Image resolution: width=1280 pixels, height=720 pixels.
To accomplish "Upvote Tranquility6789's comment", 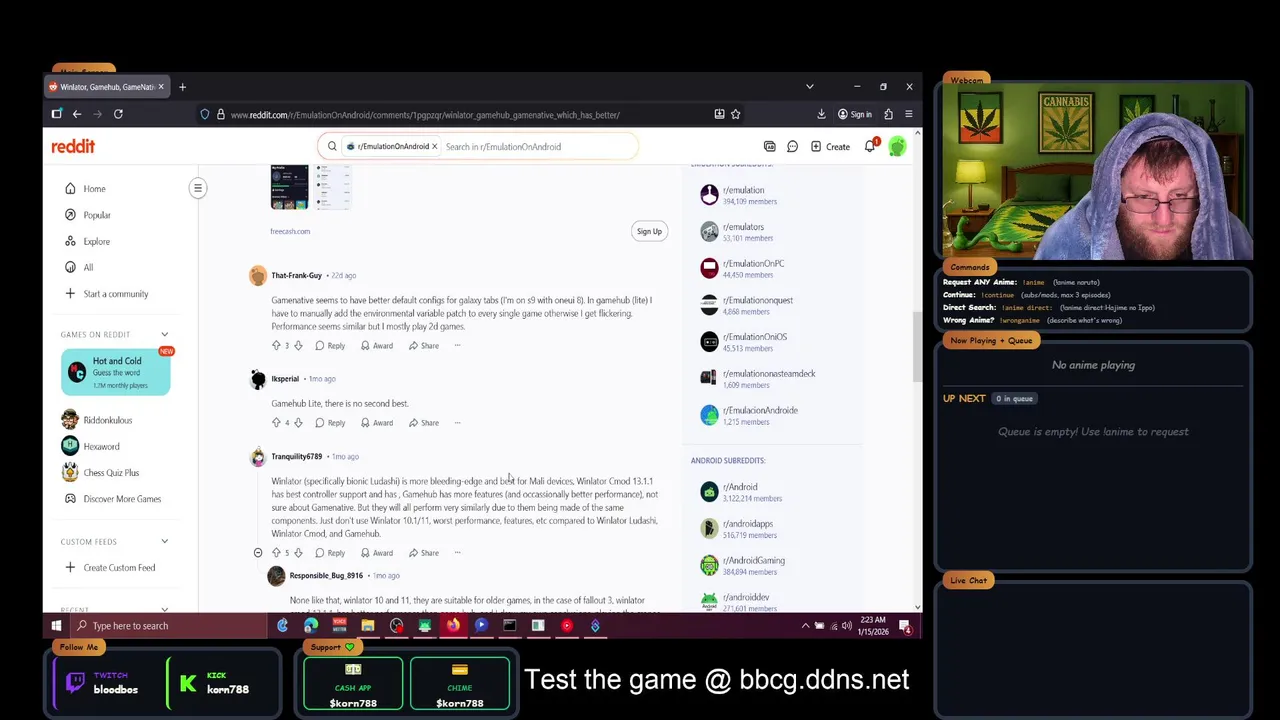I will click(x=276, y=553).
